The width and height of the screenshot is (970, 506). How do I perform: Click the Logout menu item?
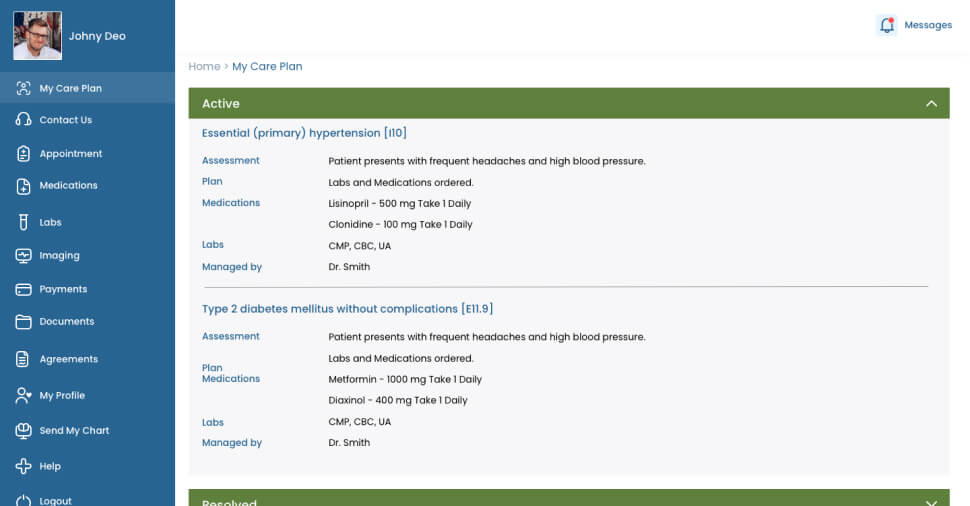55,500
